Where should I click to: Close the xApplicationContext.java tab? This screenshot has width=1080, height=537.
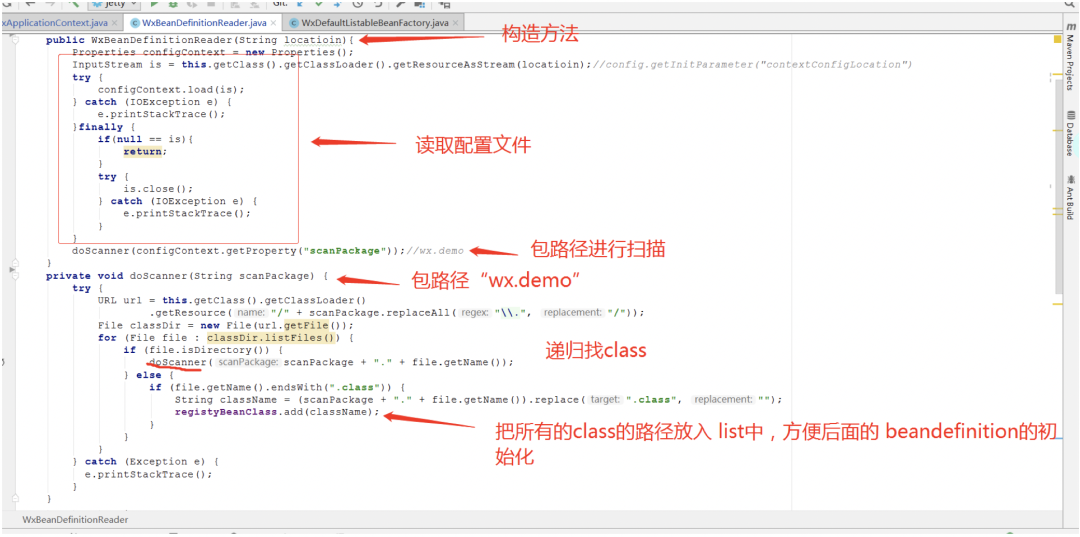click(114, 23)
